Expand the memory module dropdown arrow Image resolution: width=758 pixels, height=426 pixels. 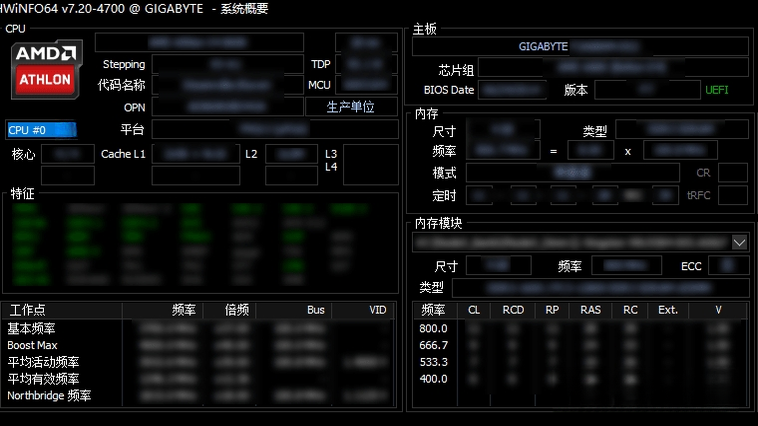click(x=739, y=242)
